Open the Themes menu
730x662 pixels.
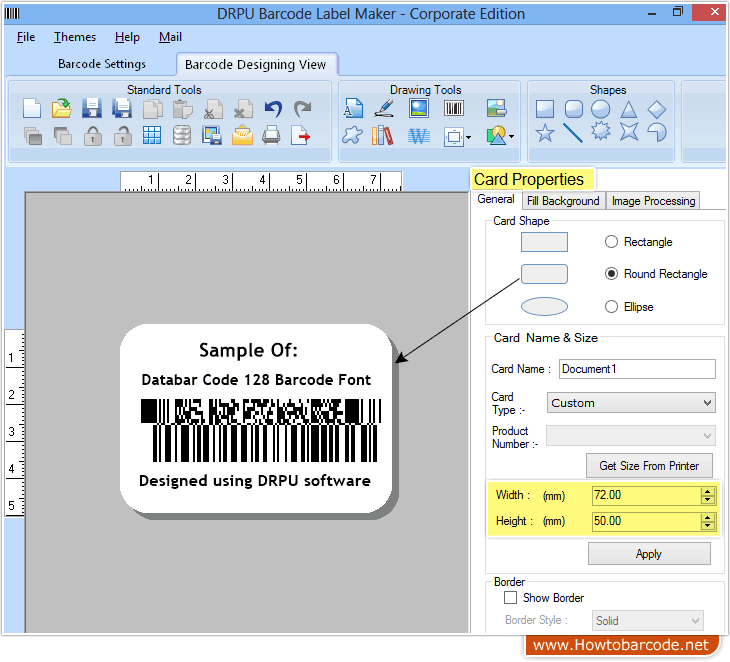tap(75, 37)
